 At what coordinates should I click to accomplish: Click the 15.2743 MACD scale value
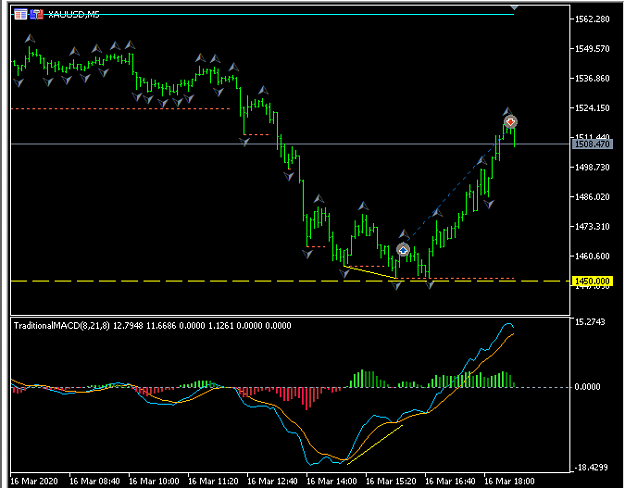click(x=590, y=321)
